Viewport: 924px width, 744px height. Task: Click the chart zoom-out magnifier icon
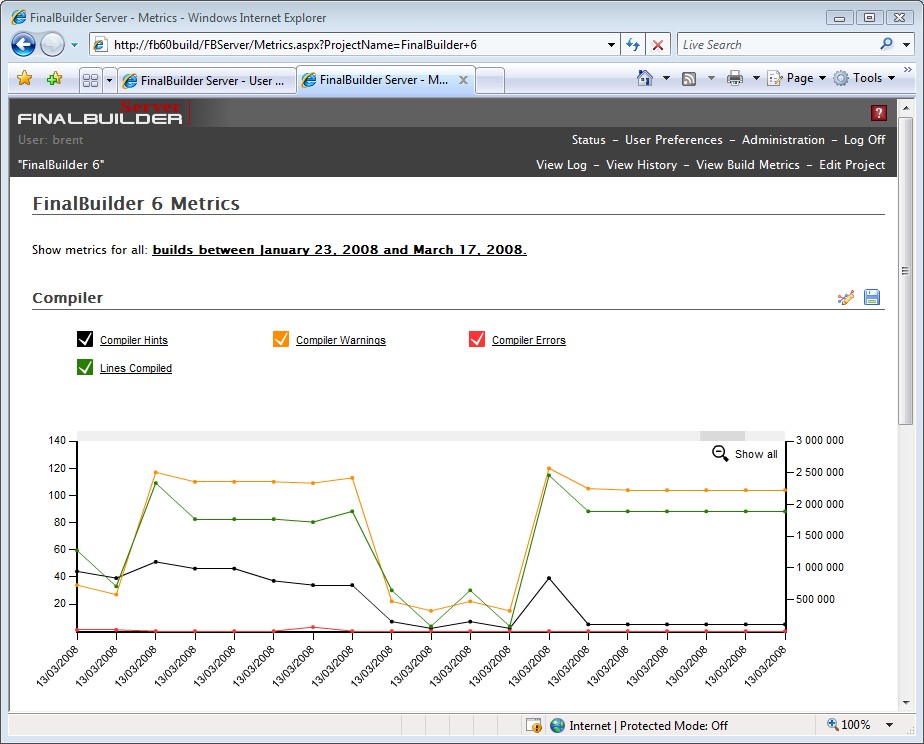720,454
